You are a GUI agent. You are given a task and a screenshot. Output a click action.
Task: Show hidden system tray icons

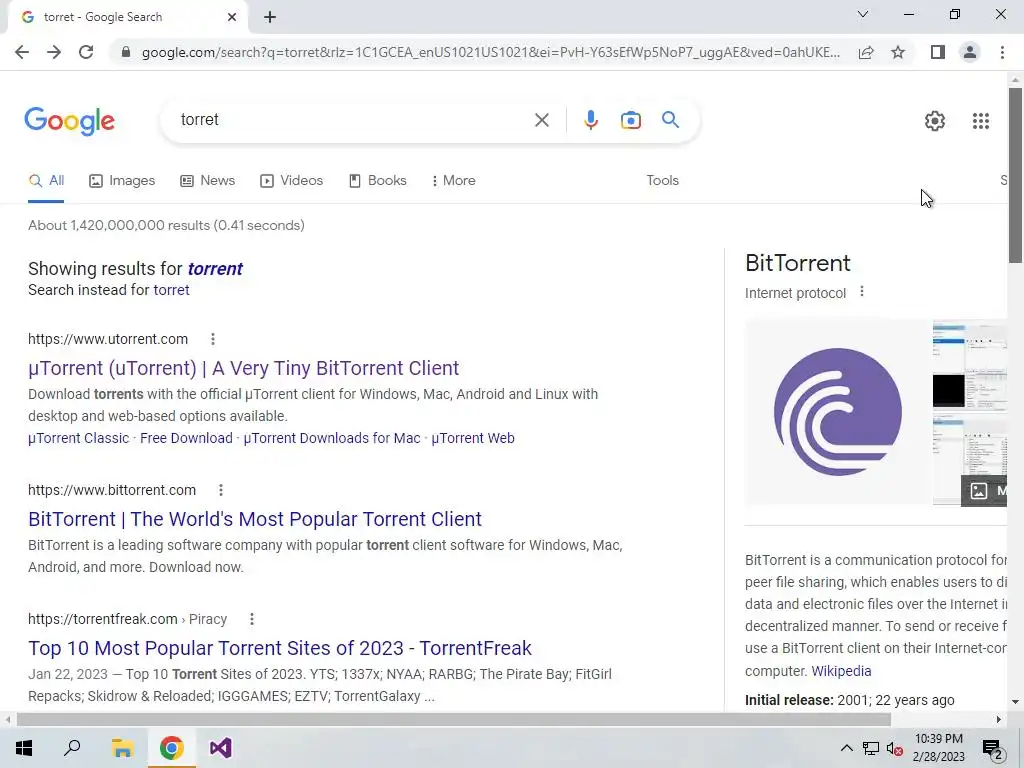846,748
